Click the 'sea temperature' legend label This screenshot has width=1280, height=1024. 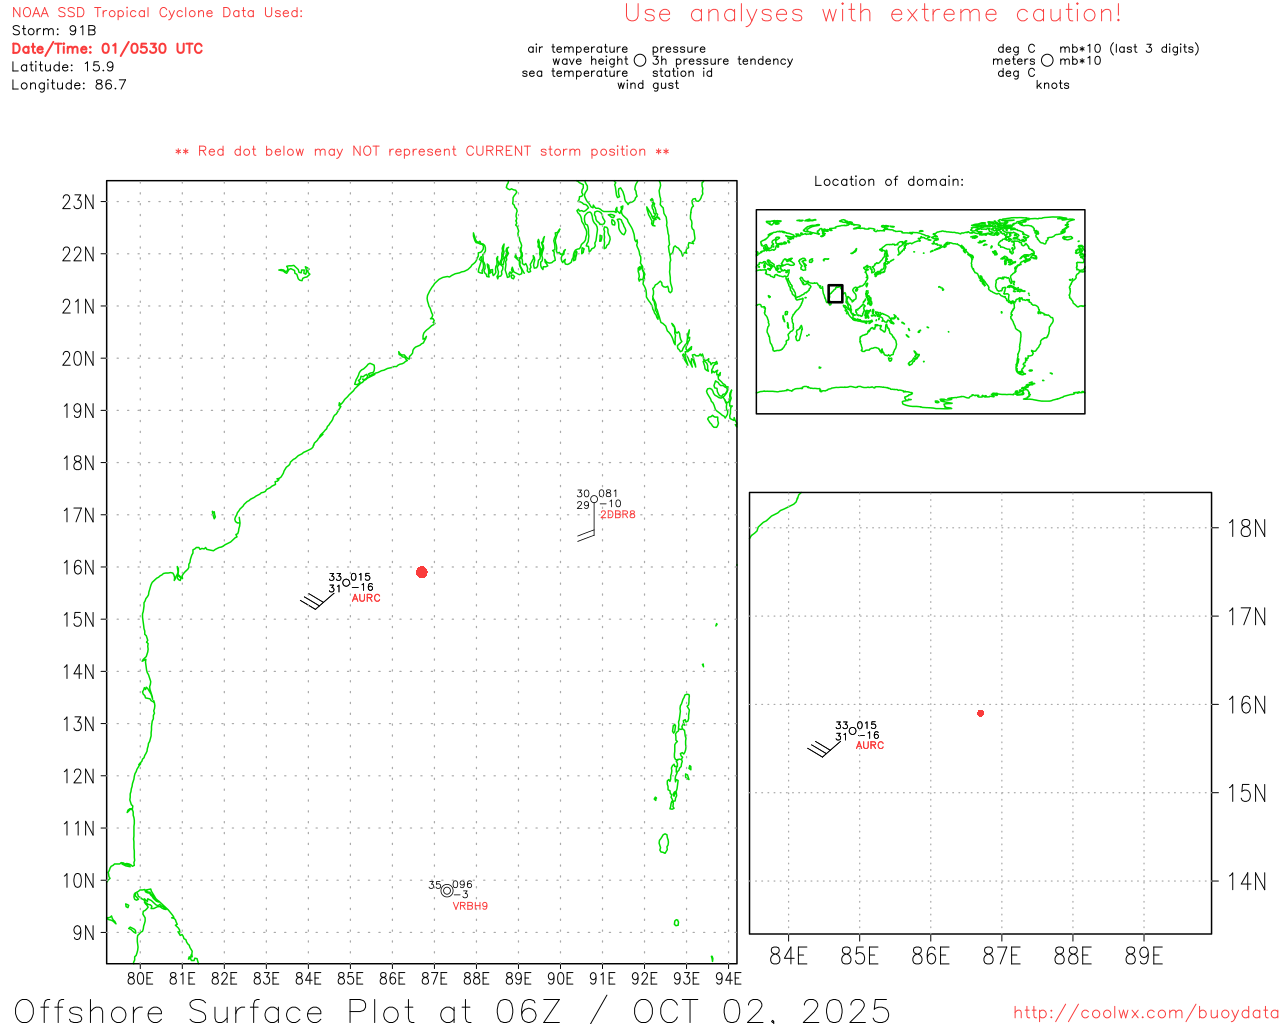pos(575,73)
